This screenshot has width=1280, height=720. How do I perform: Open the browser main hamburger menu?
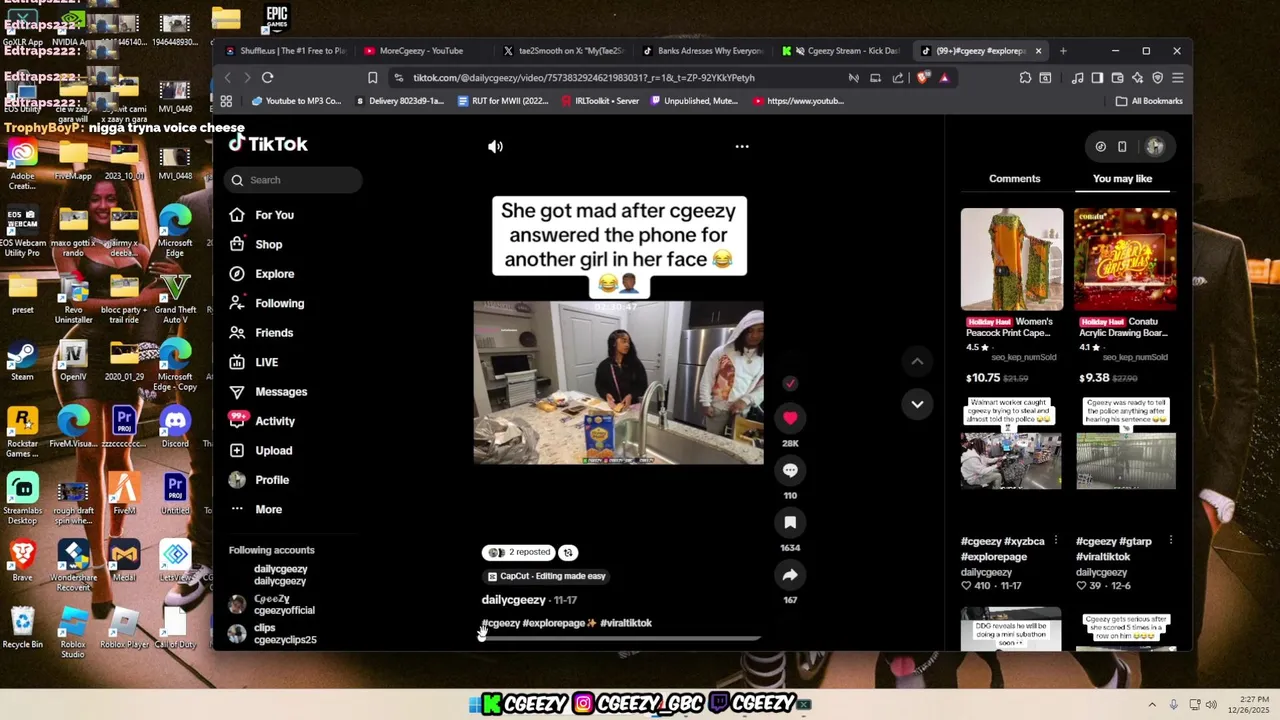coord(1177,77)
